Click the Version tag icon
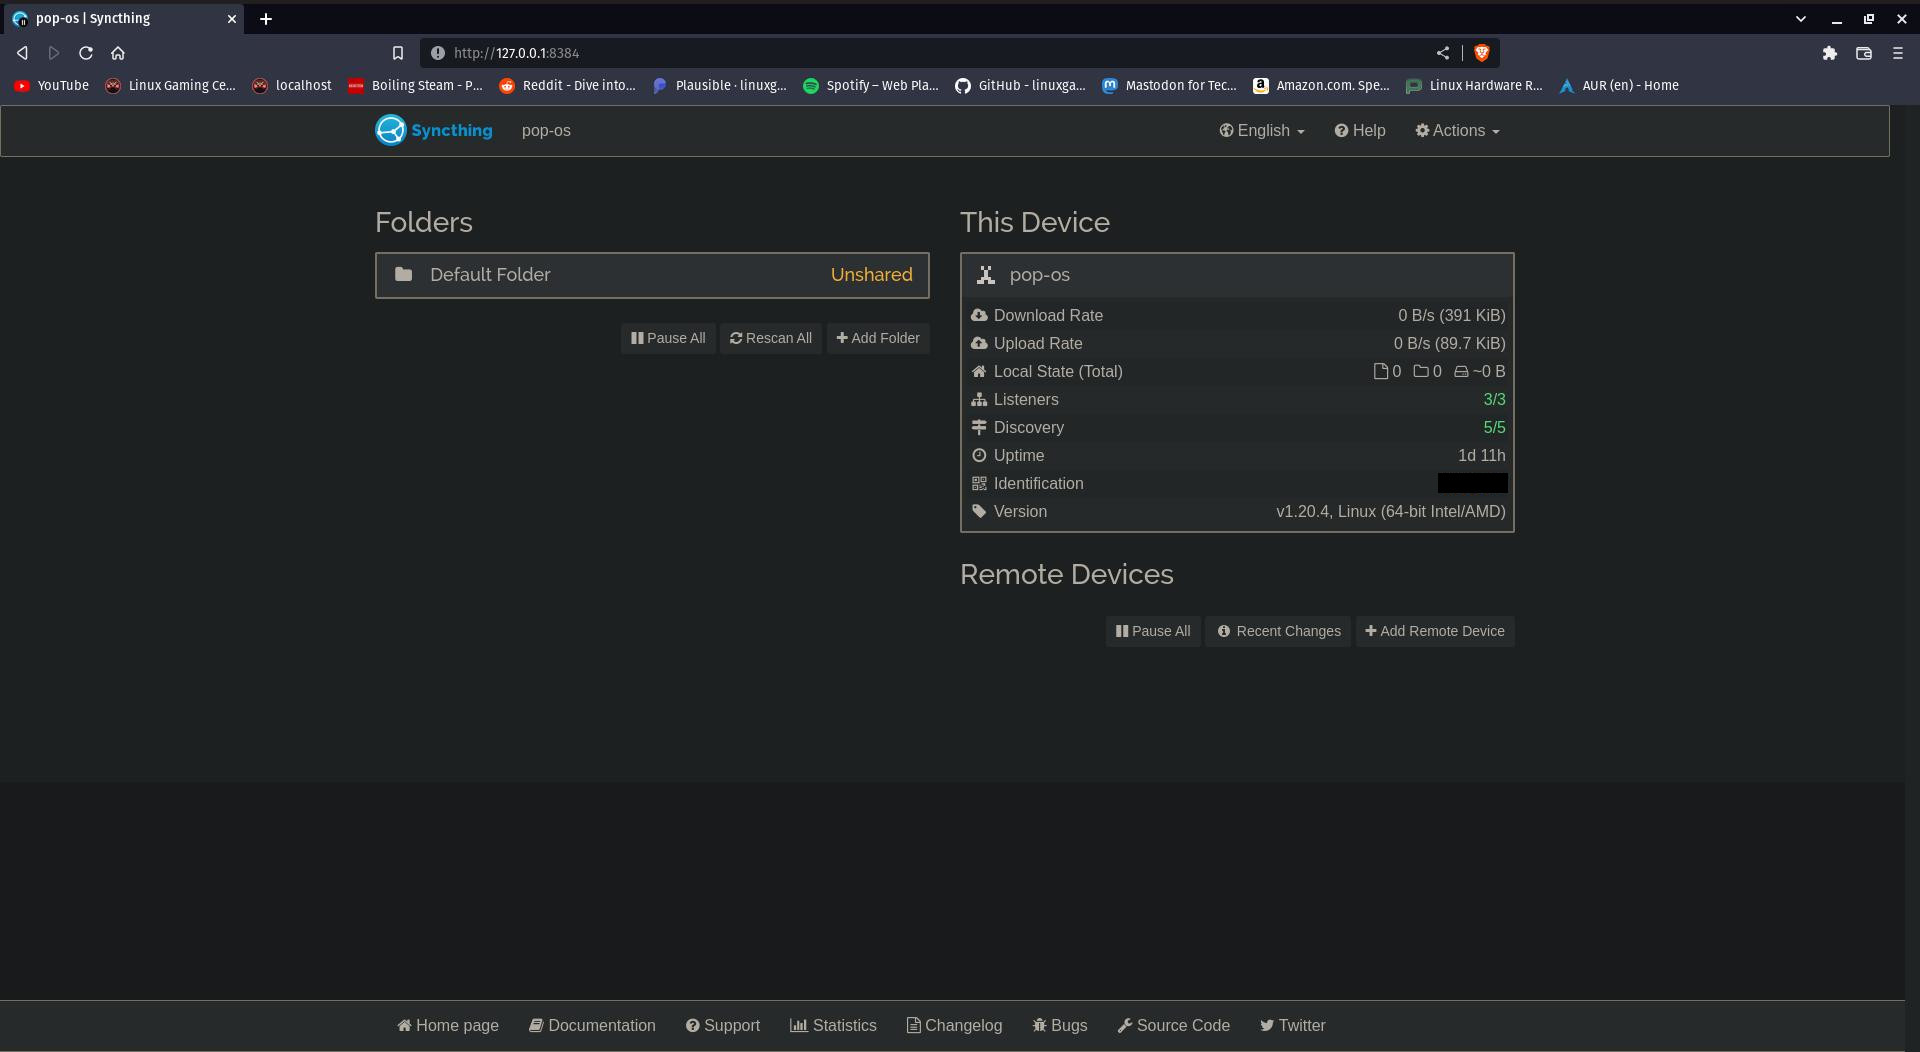This screenshot has height=1052, width=1920. point(979,511)
